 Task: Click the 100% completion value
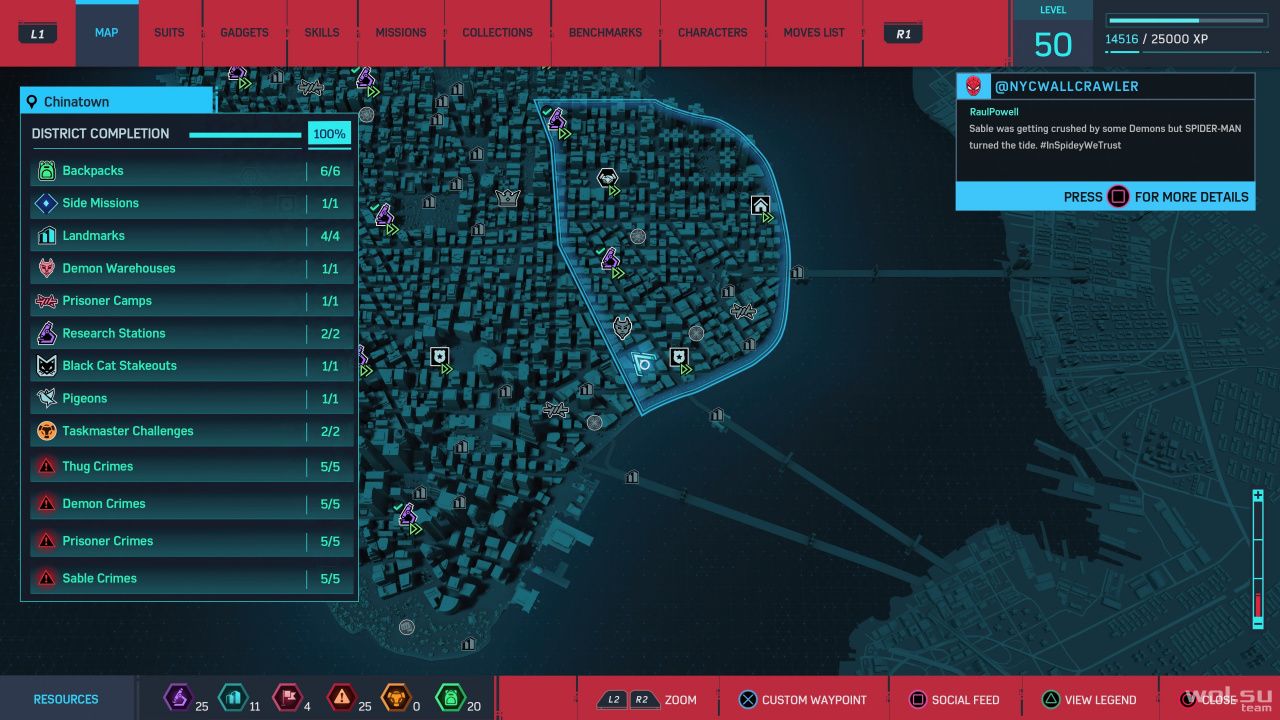[x=329, y=134]
